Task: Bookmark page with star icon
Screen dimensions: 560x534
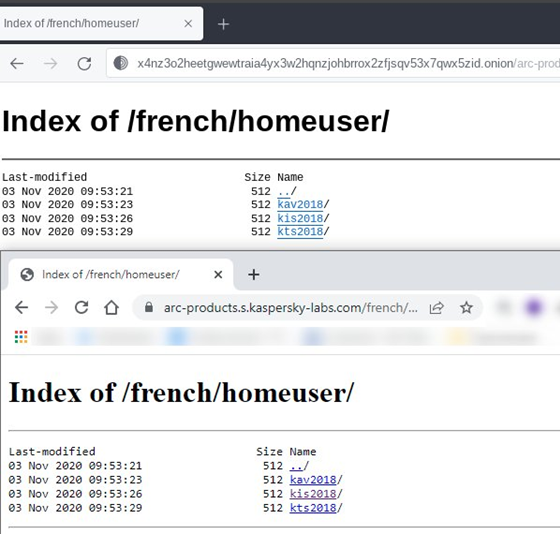Action: [x=466, y=307]
